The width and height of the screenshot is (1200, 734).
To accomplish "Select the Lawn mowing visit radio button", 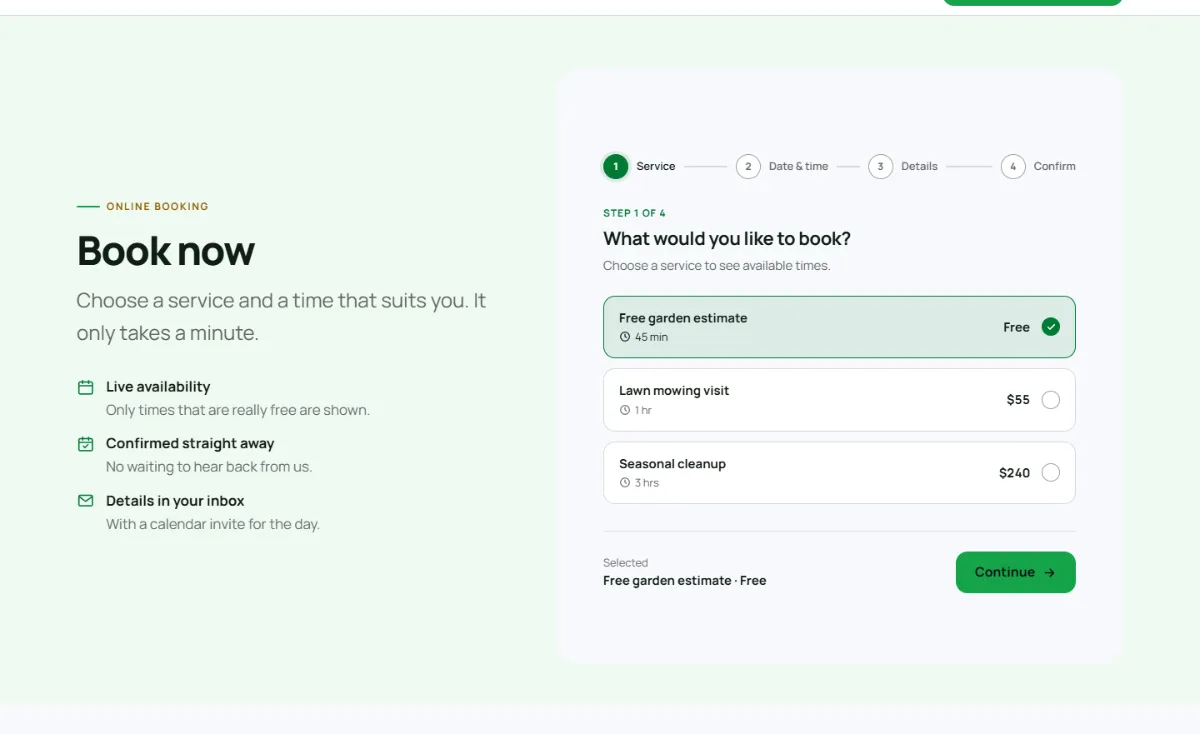I will (1050, 400).
